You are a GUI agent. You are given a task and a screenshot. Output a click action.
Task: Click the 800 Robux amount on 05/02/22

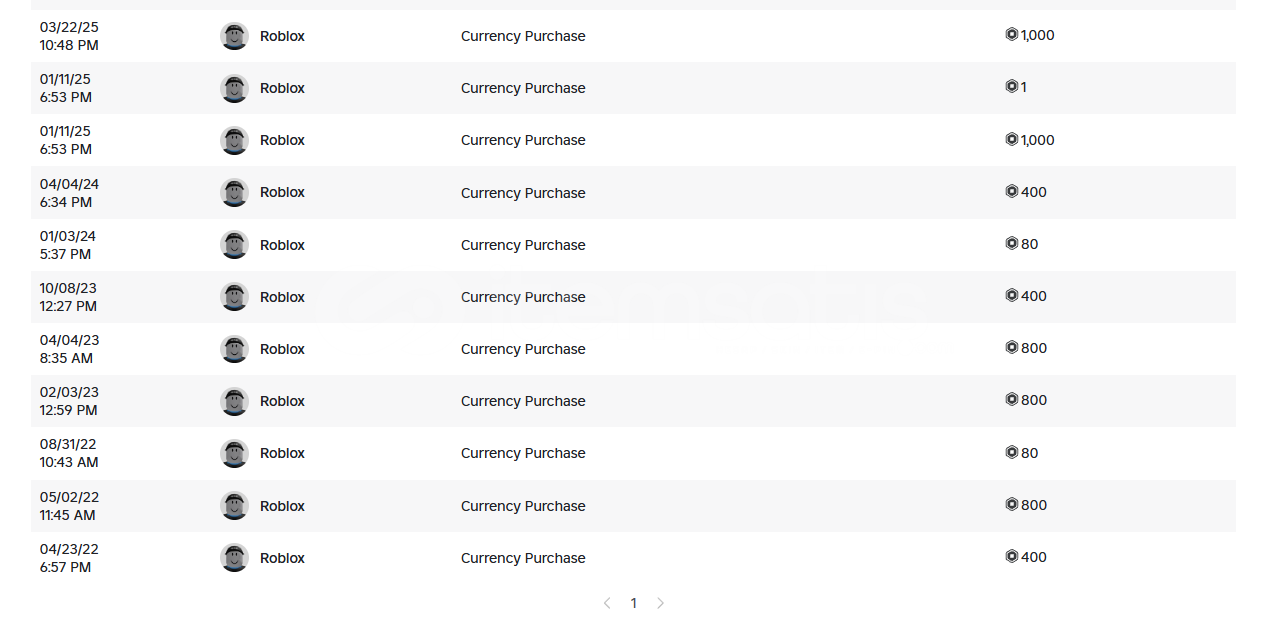pos(1033,505)
